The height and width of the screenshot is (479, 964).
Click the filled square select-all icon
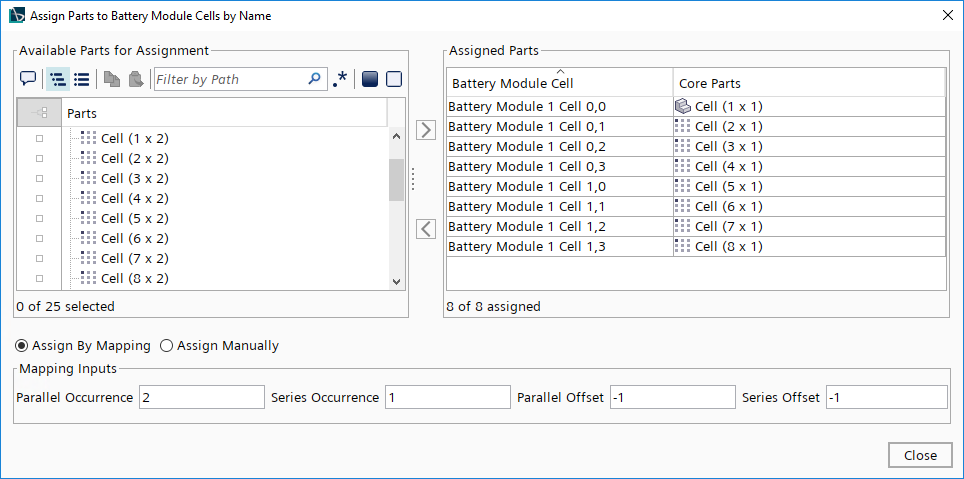(369, 79)
